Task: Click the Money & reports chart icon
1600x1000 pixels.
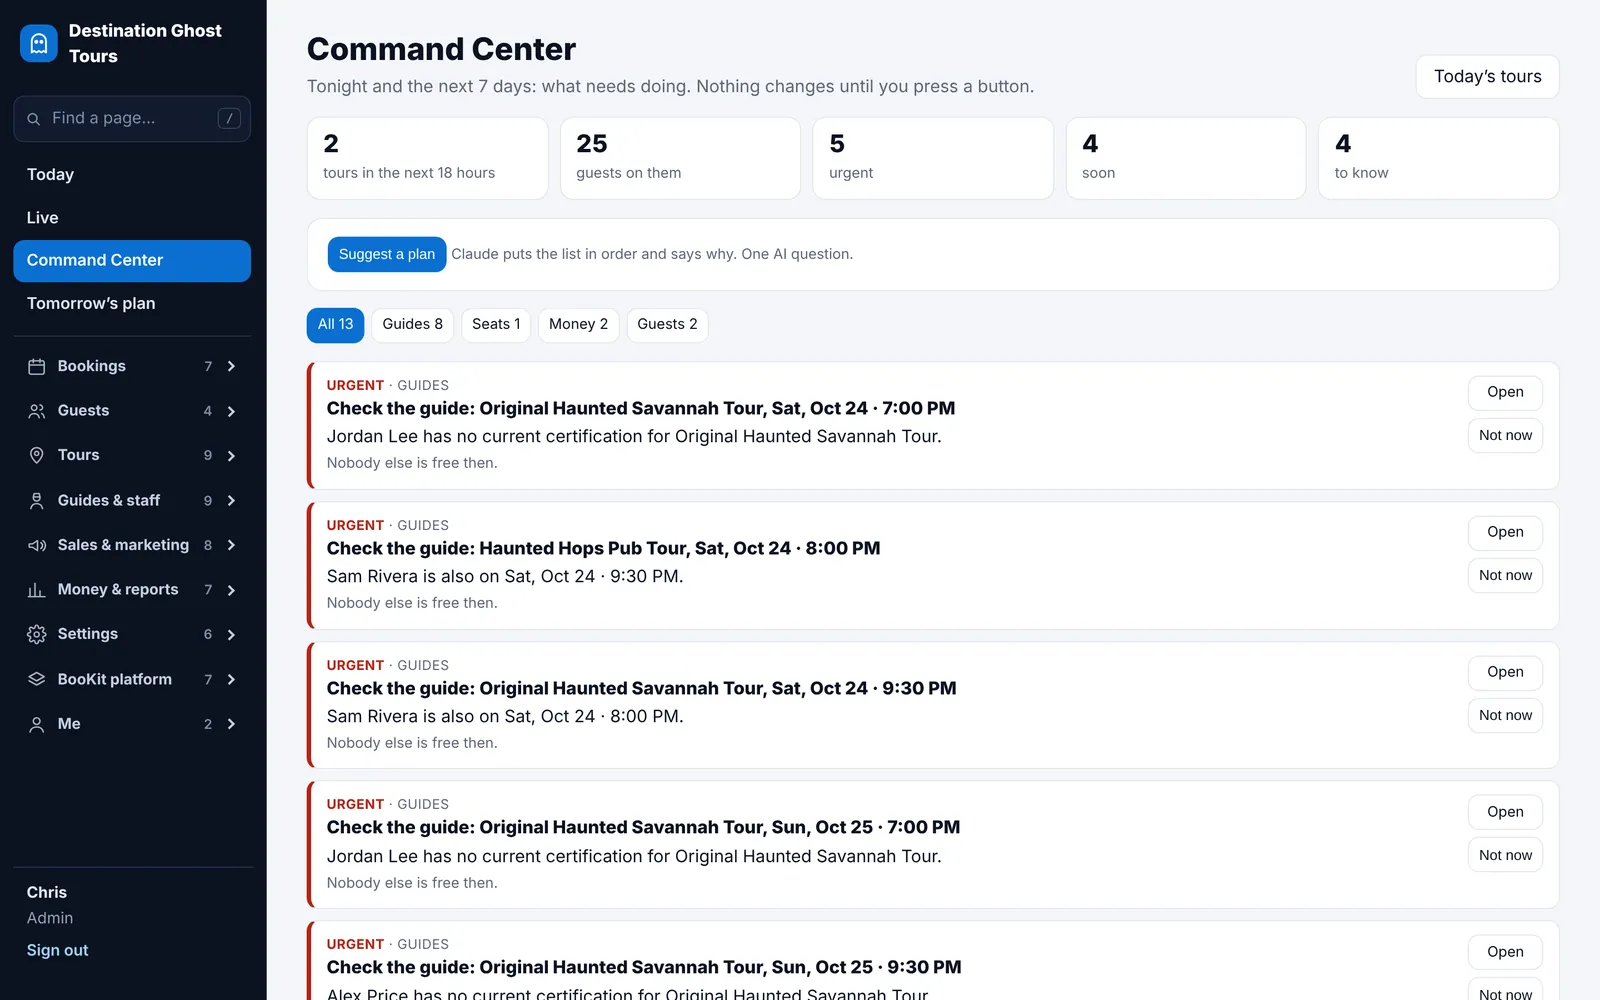Action: coord(37,590)
